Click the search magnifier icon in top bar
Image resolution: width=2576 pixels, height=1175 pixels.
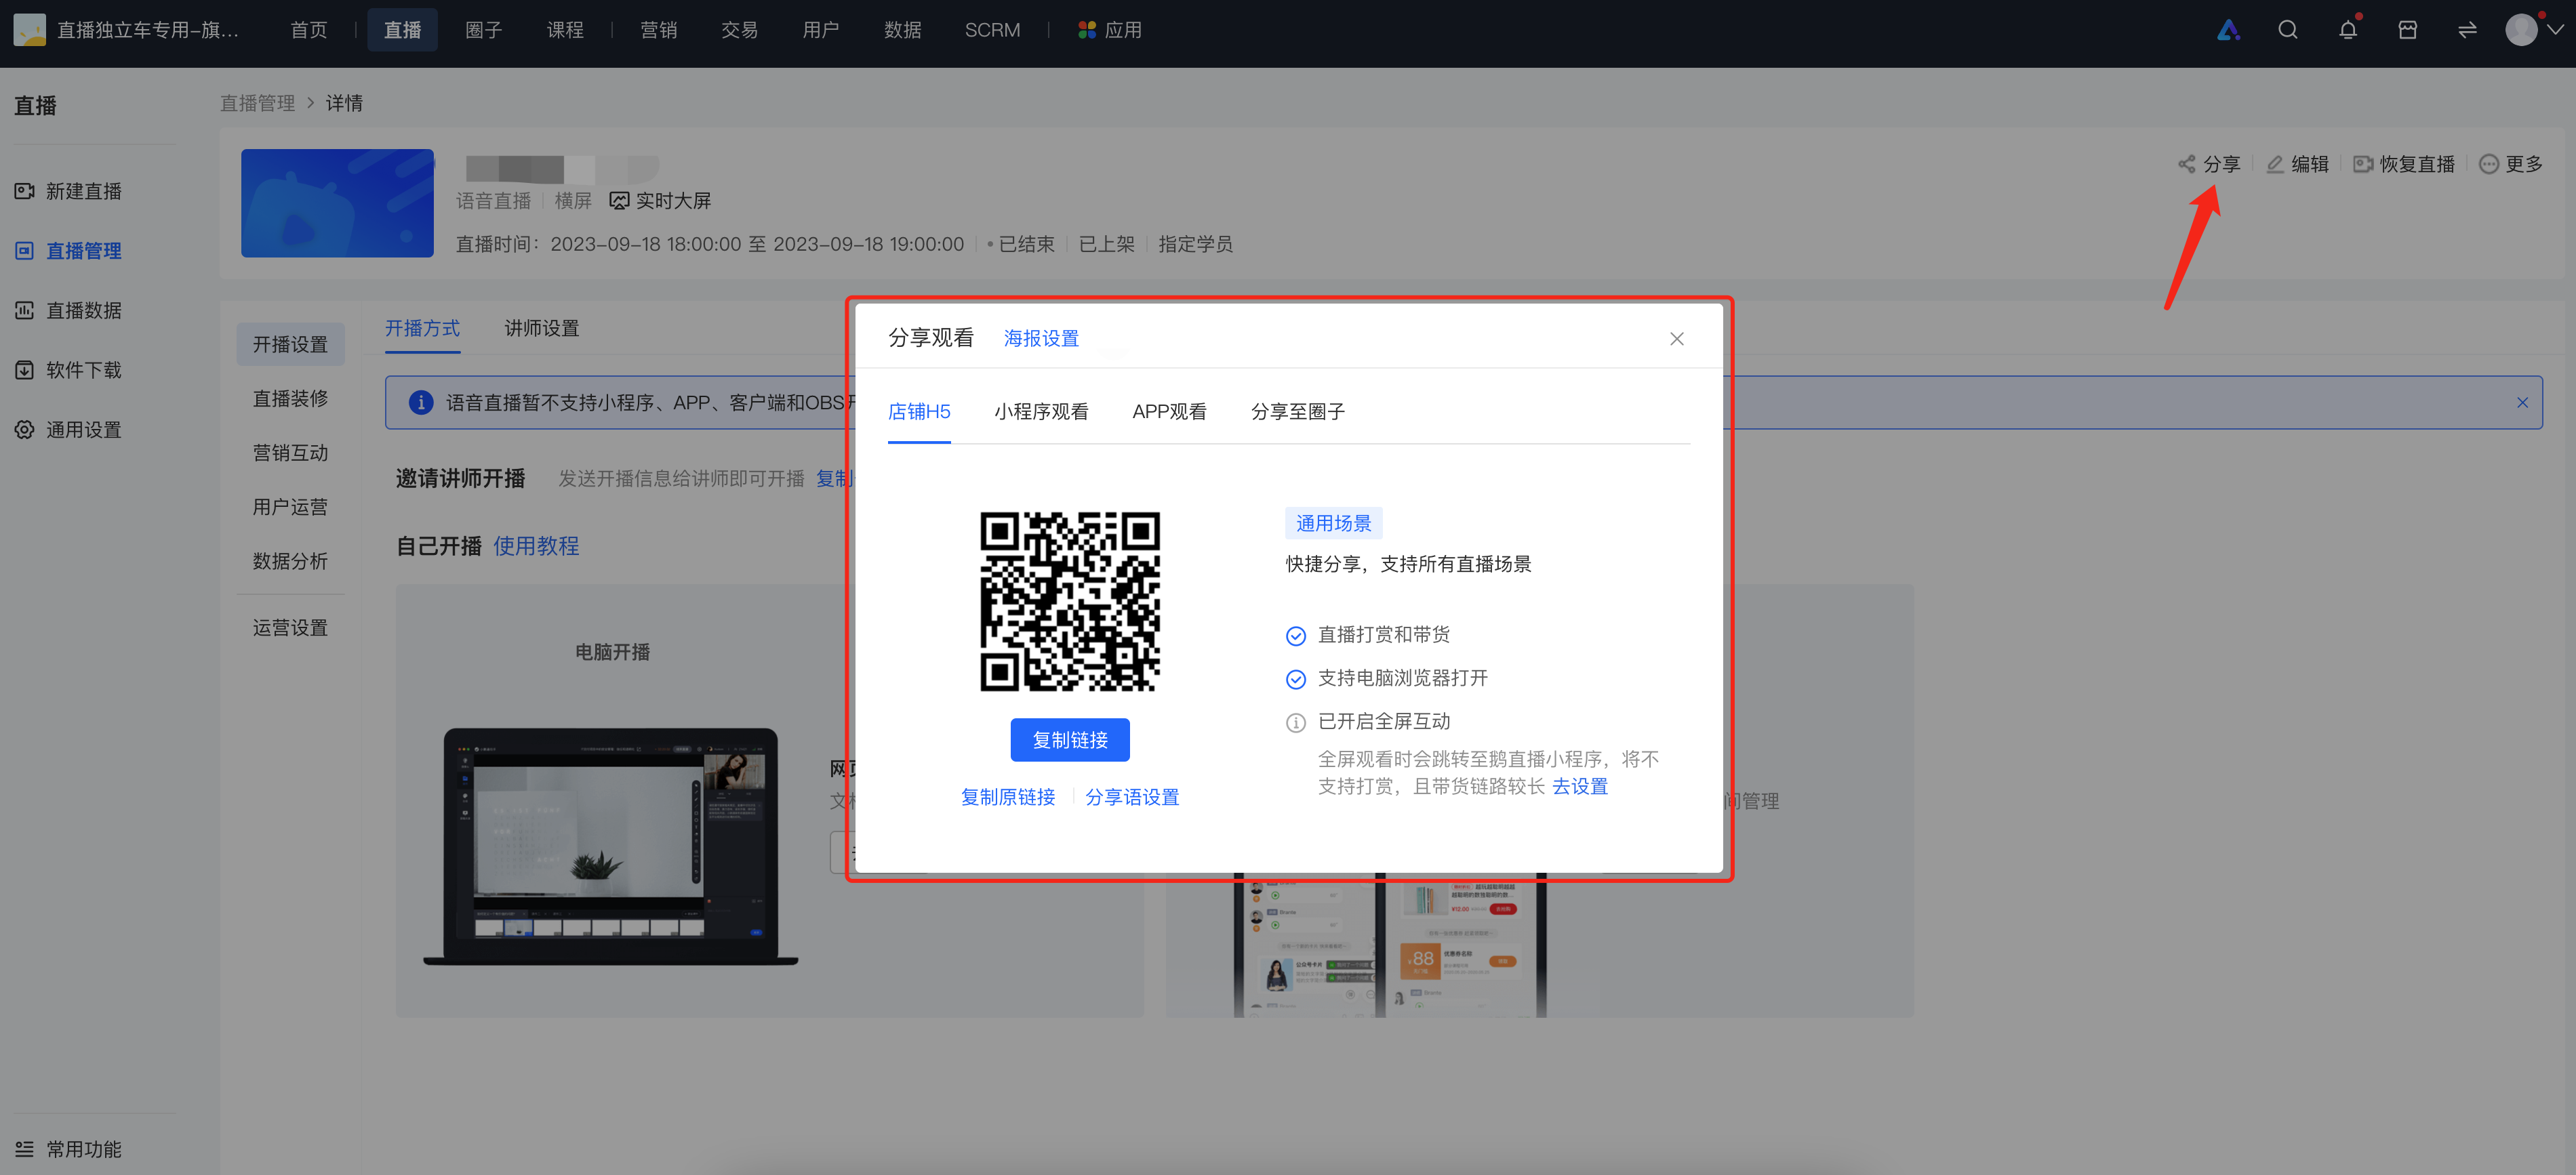click(x=2287, y=30)
